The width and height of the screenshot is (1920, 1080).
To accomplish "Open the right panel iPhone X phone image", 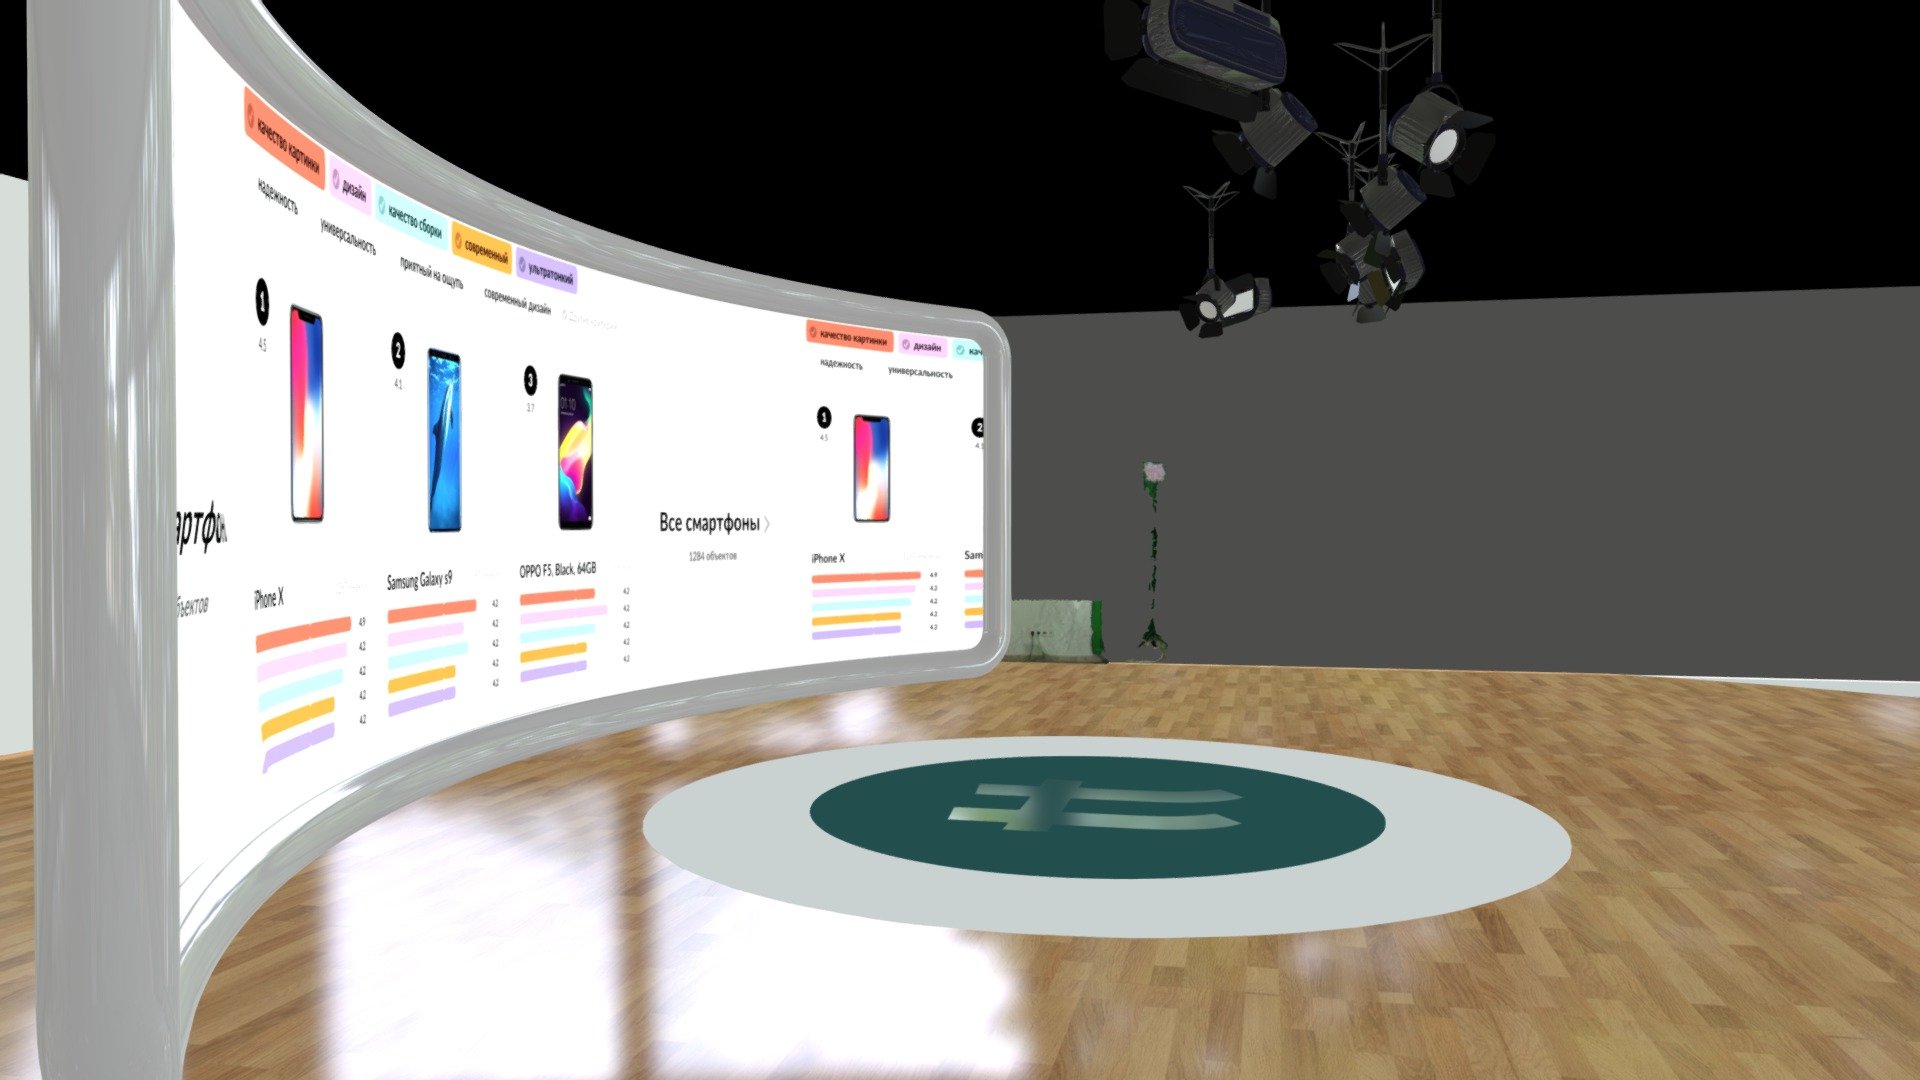I will coord(871,468).
